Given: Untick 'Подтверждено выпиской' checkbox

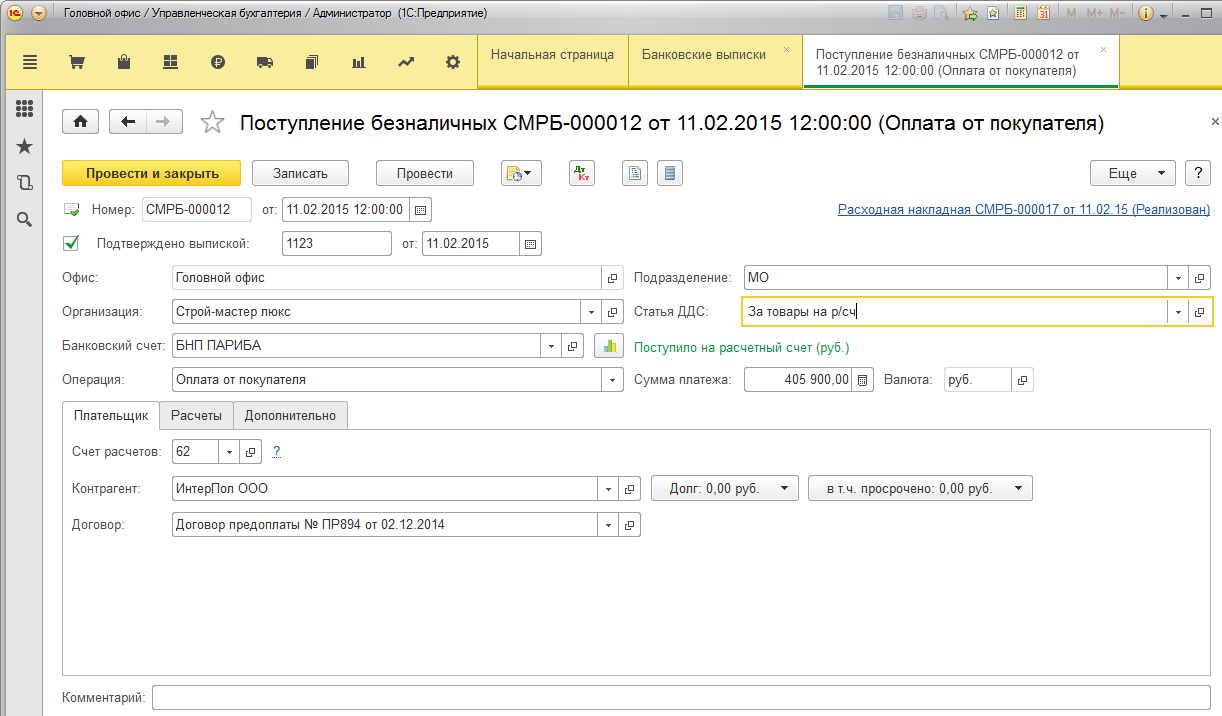Looking at the screenshot, I should [x=71, y=243].
